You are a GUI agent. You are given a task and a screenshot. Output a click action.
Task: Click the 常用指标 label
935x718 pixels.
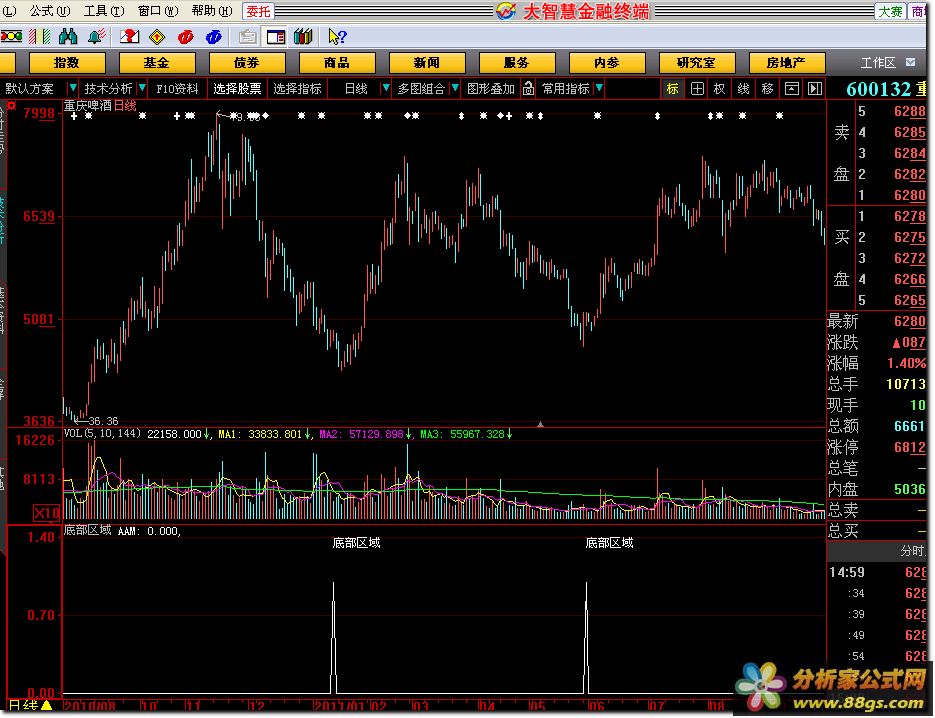(x=565, y=89)
